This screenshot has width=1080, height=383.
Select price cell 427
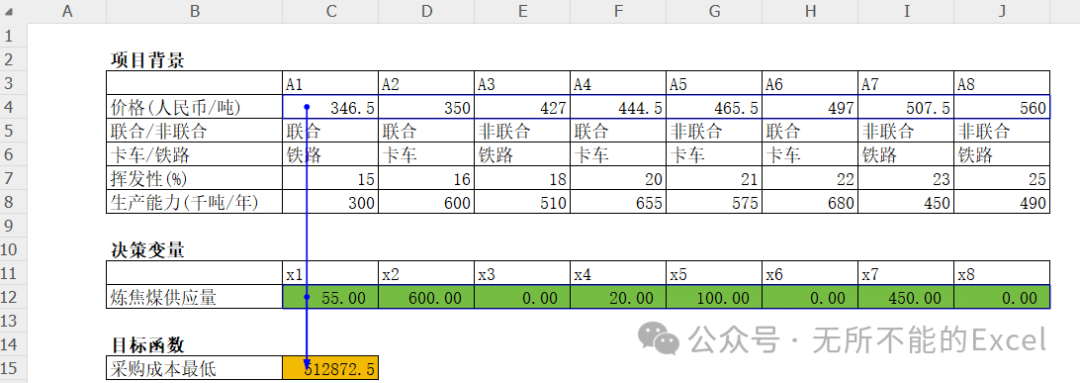pos(522,107)
